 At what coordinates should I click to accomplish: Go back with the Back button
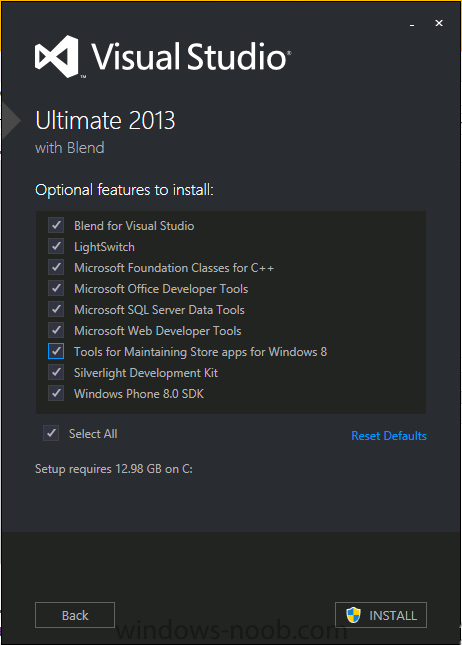(x=75, y=615)
